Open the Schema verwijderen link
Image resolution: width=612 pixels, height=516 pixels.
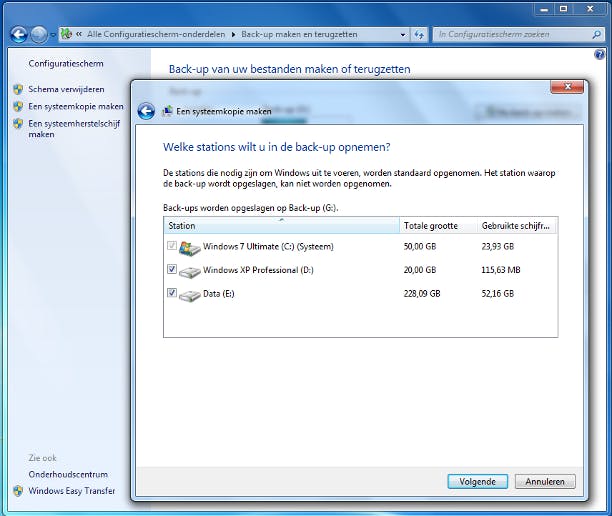[x=66, y=89]
